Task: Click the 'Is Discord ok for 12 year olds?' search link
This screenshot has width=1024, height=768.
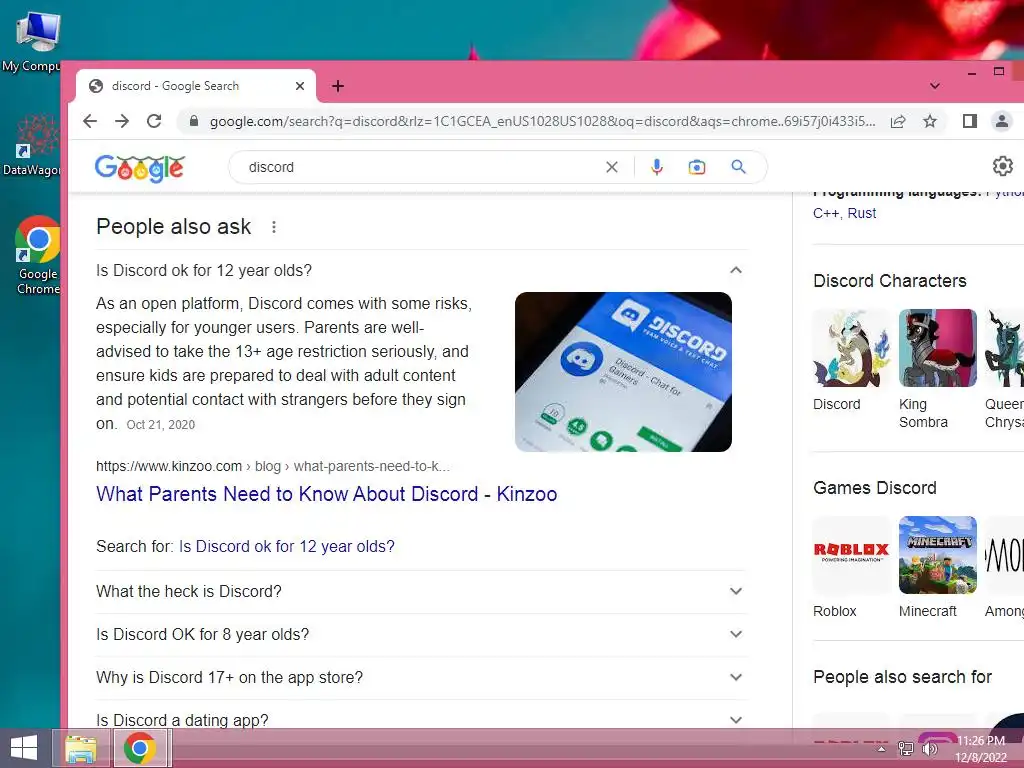Action: click(x=287, y=546)
